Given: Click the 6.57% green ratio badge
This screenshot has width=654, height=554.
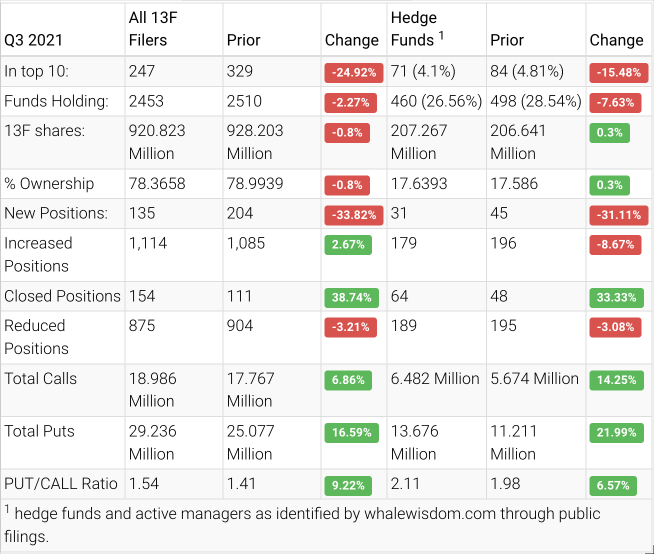Looking at the screenshot, I should pos(613,485).
